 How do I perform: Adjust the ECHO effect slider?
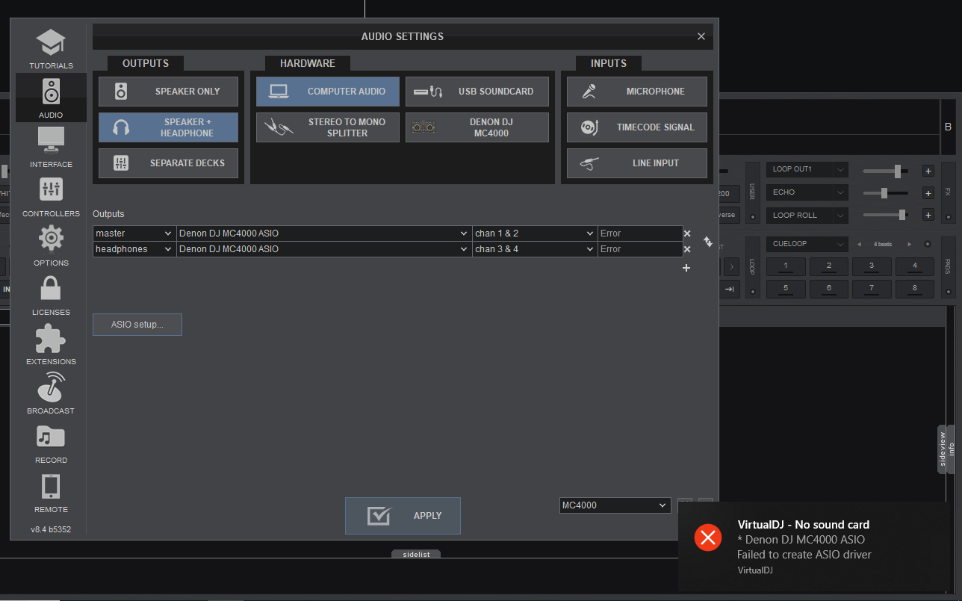click(886, 193)
